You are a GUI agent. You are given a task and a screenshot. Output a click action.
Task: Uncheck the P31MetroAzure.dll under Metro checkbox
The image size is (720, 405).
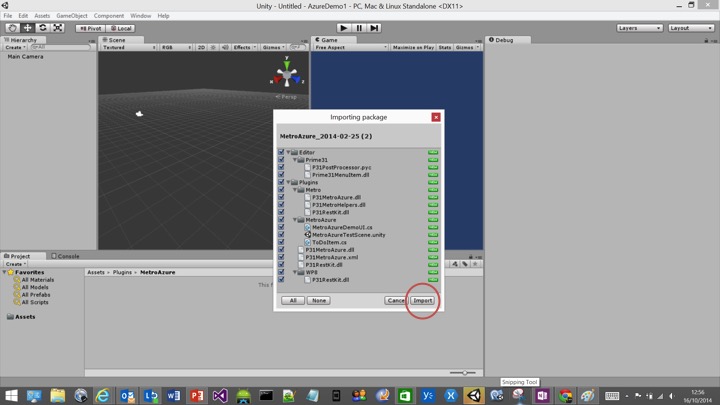pos(281,197)
